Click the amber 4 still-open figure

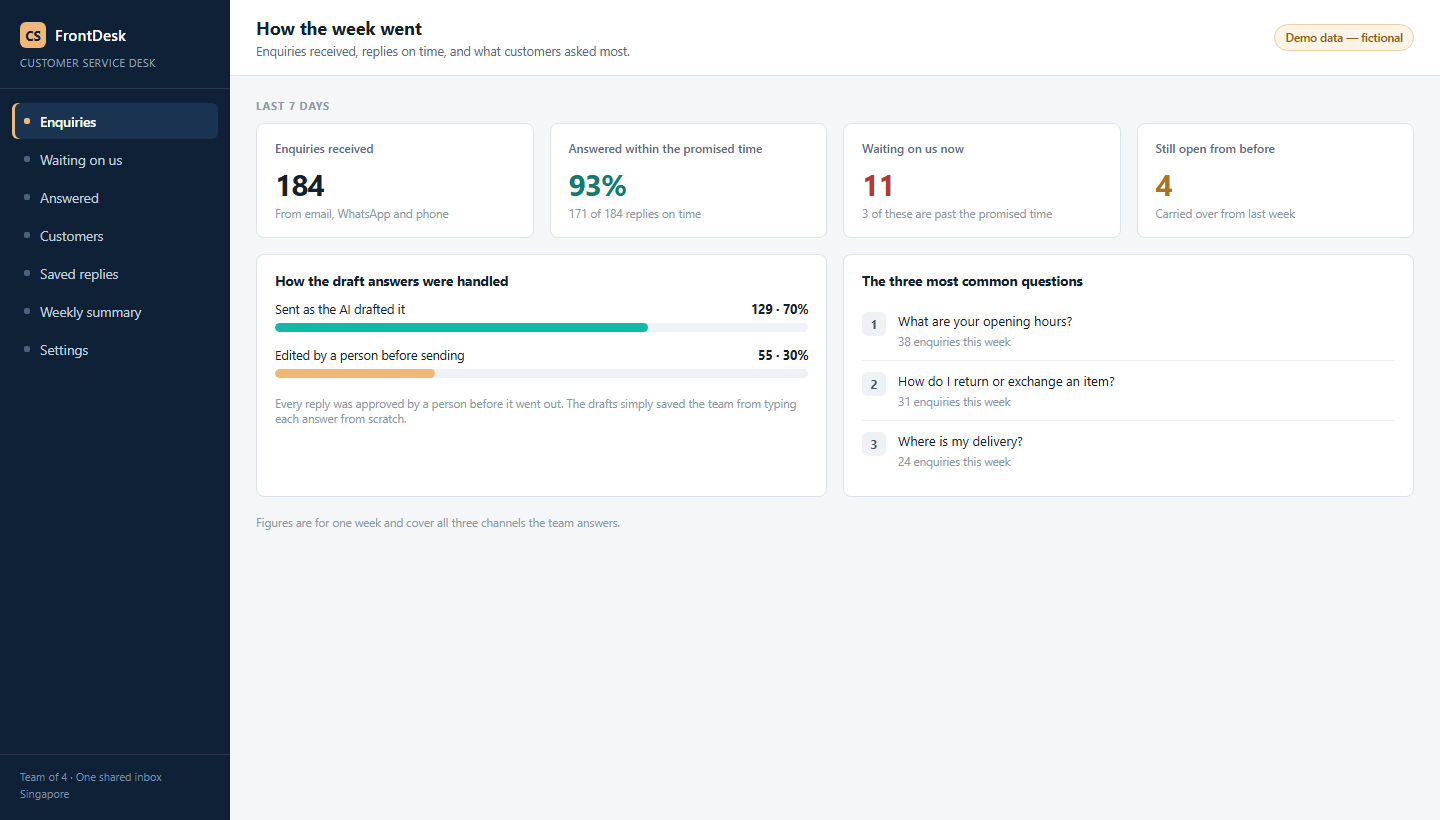click(1164, 186)
